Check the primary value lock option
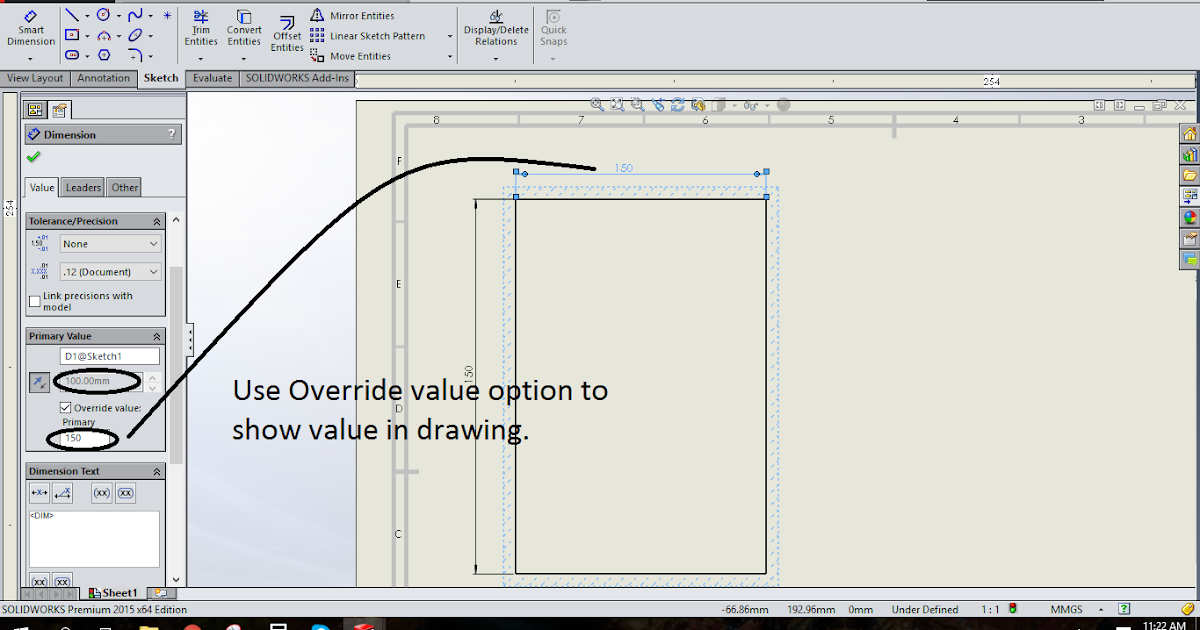The image size is (1200, 630). coord(40,381)
